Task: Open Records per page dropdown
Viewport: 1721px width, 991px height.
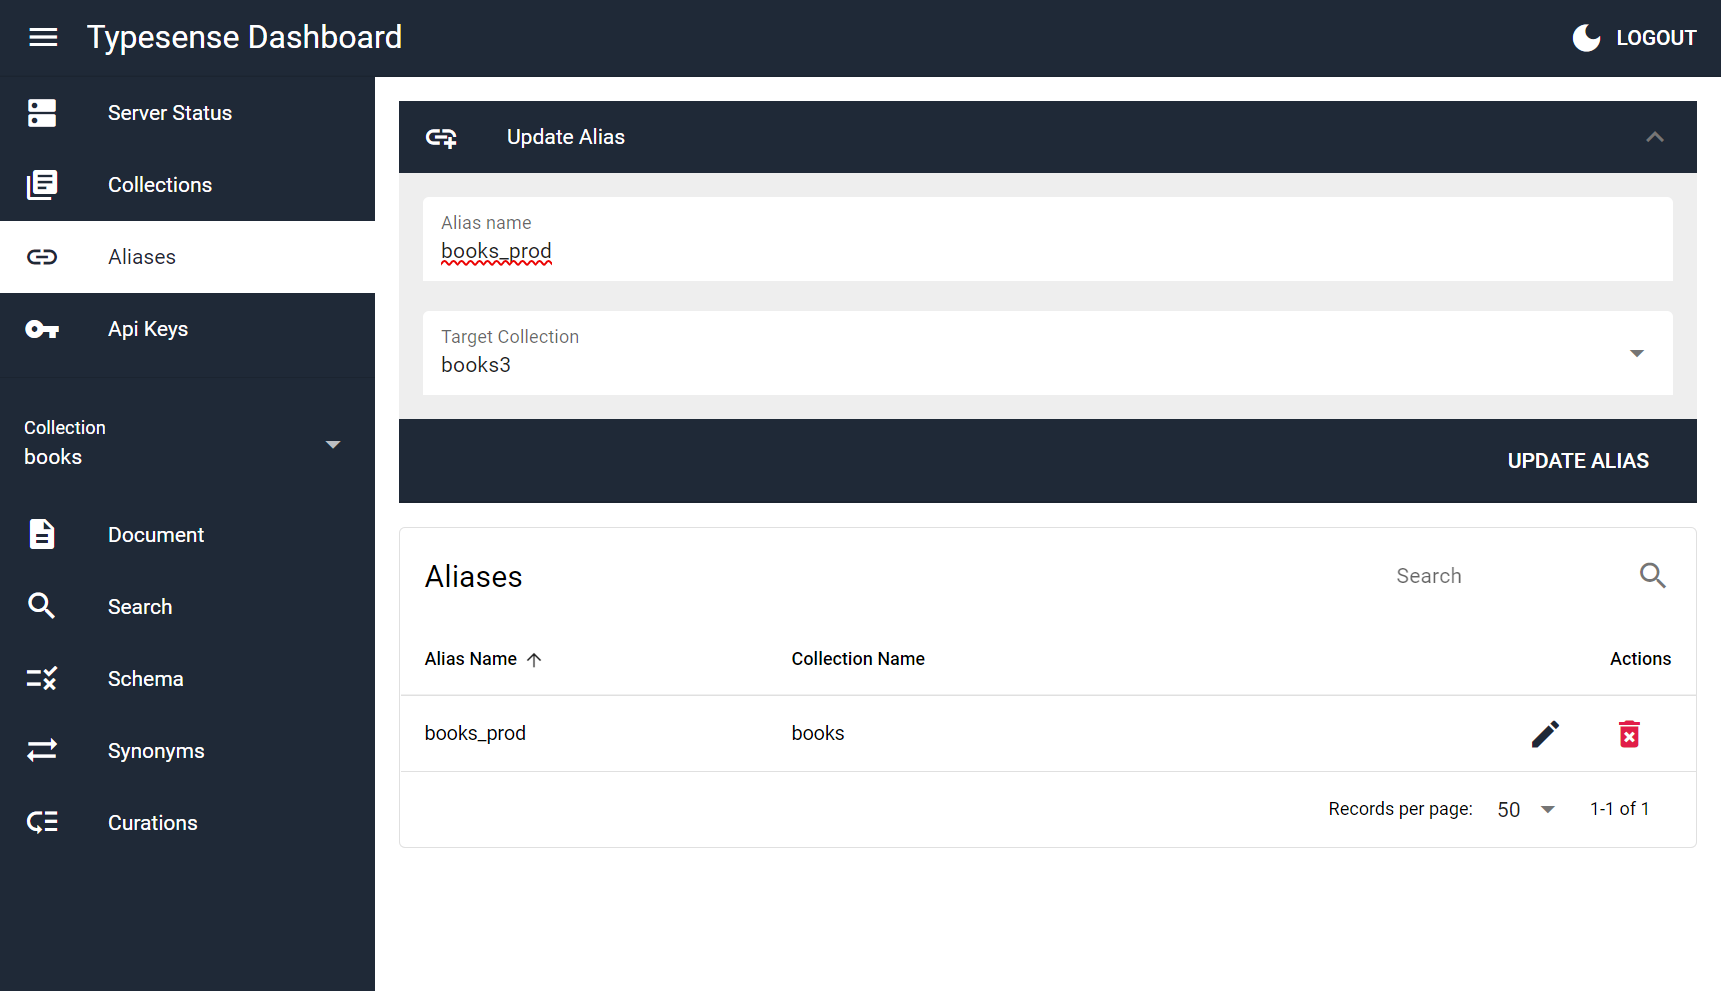Action: (x=1526, y=809)
